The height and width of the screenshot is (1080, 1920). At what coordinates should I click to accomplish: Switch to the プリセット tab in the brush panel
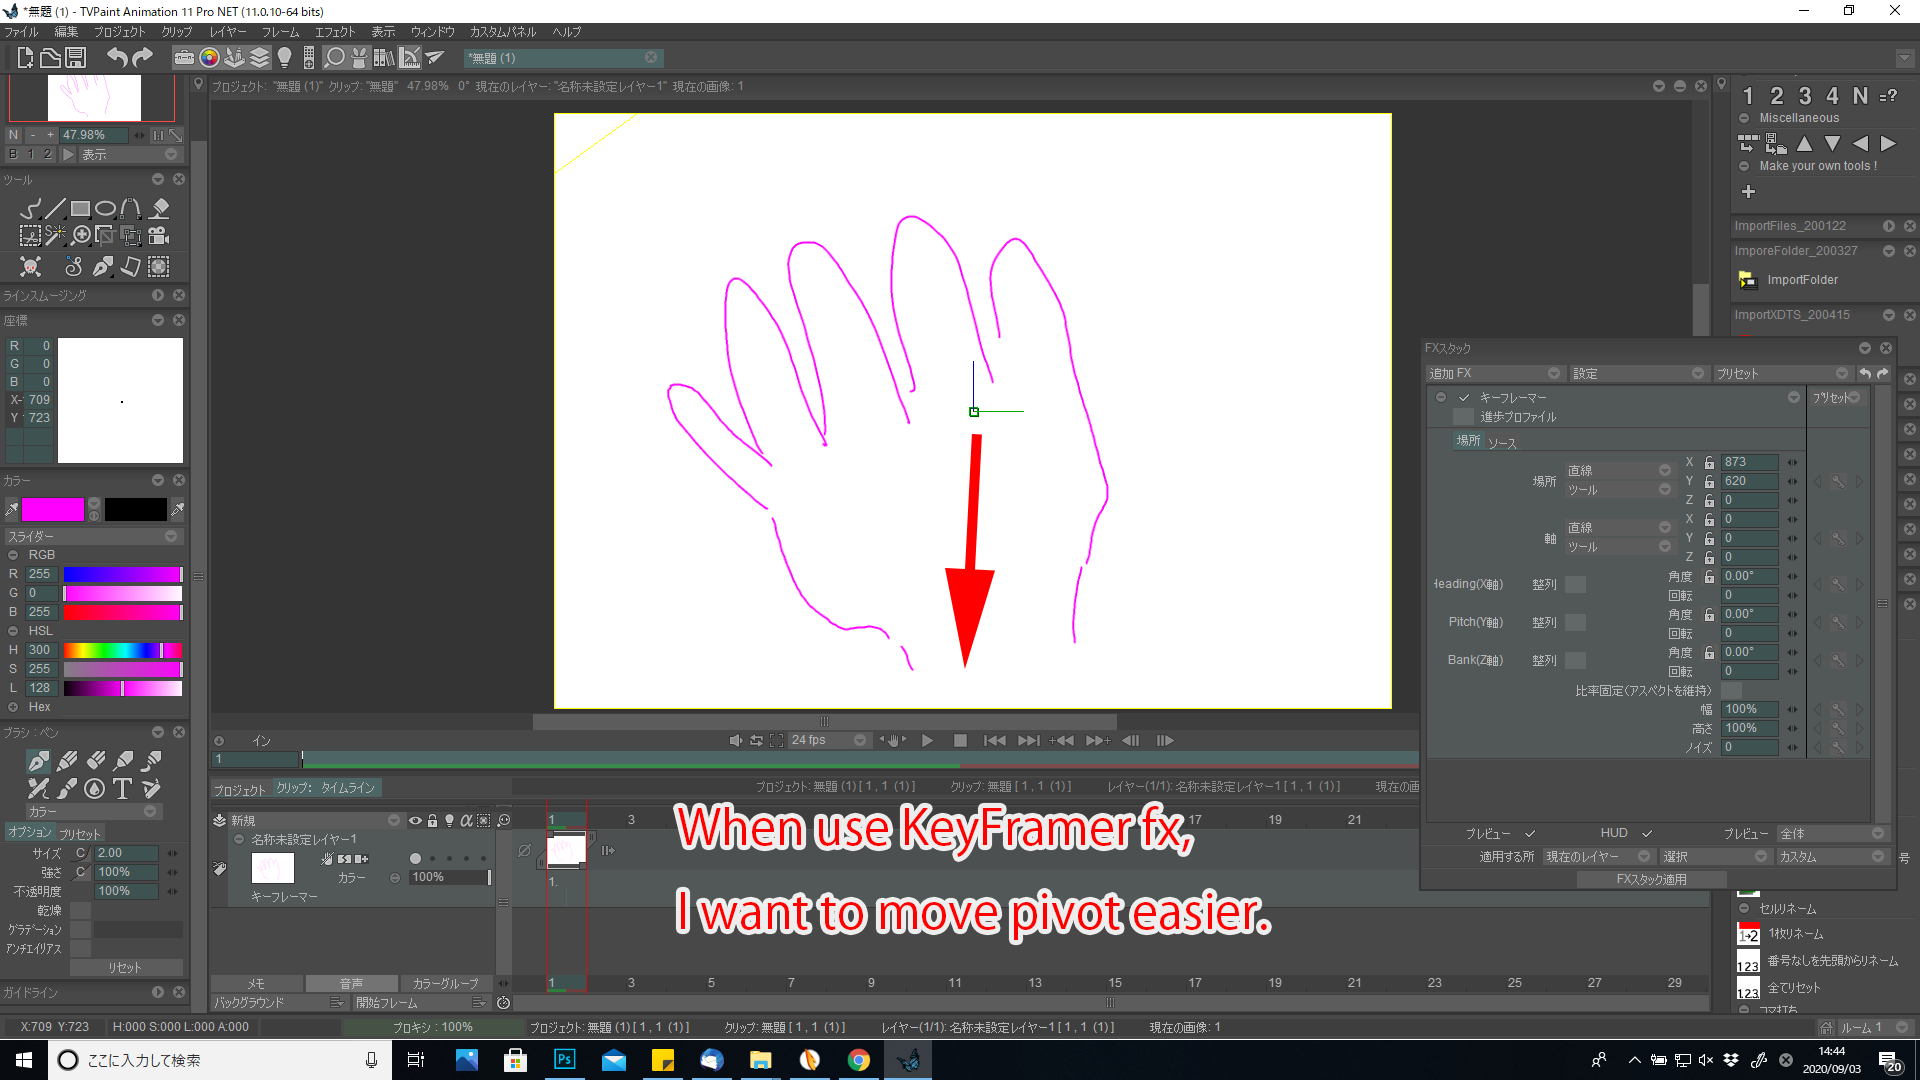point(80,834)
